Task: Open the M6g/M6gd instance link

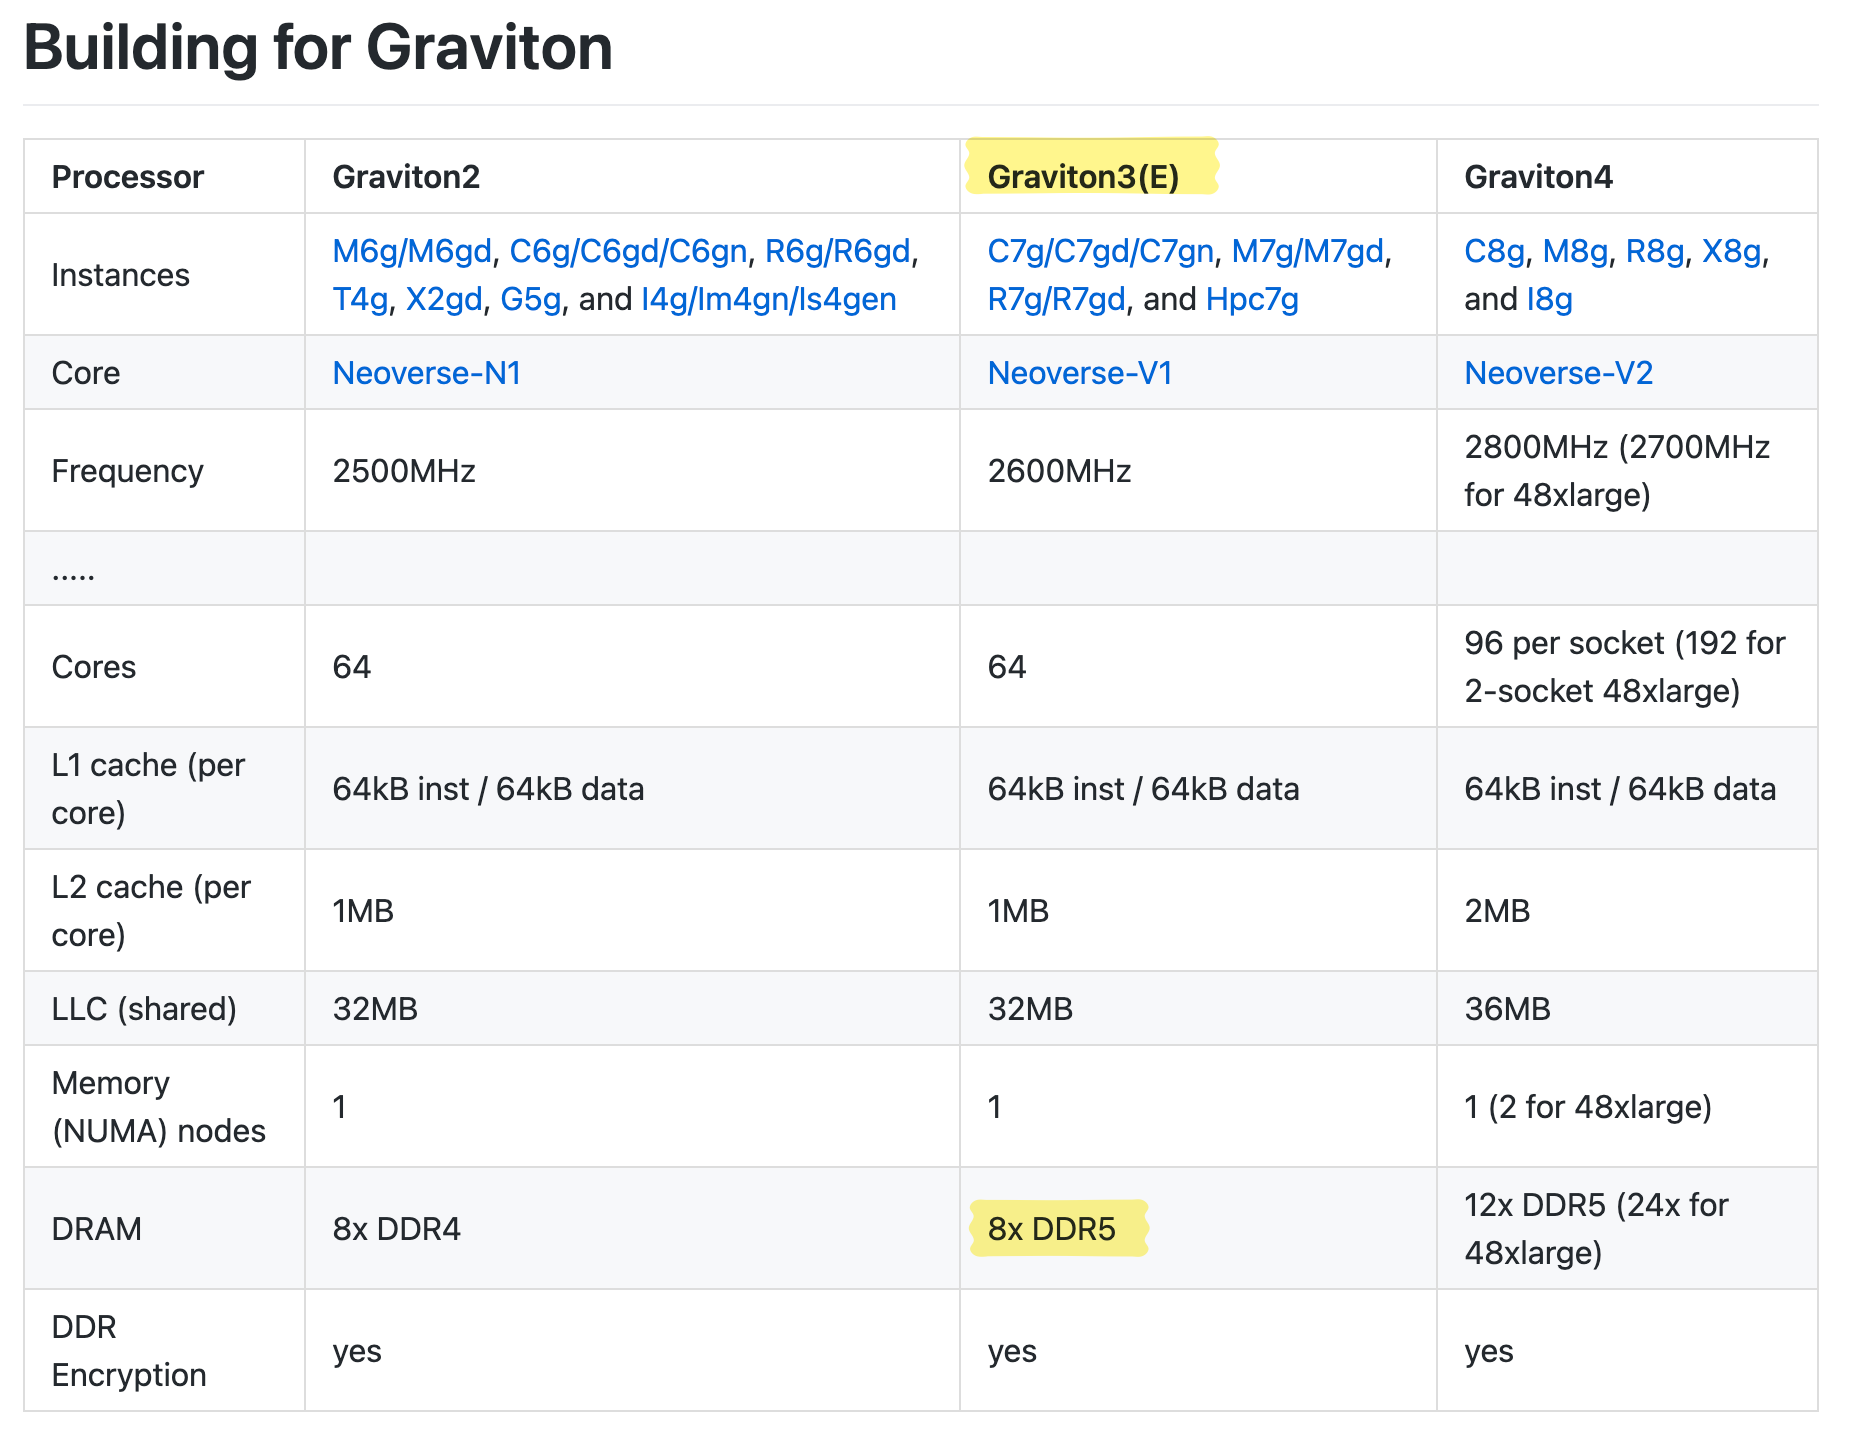Action: [412, 251]
